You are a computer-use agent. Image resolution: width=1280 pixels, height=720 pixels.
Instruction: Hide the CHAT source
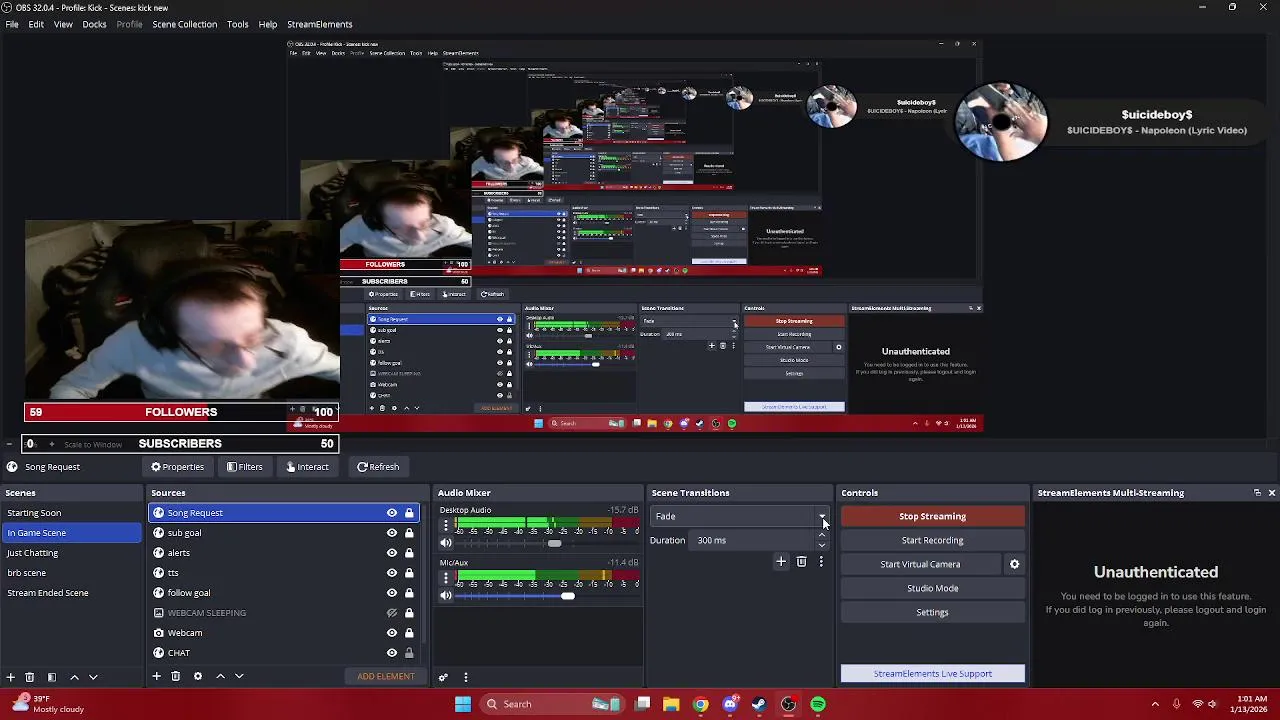(x=392, y=653)
